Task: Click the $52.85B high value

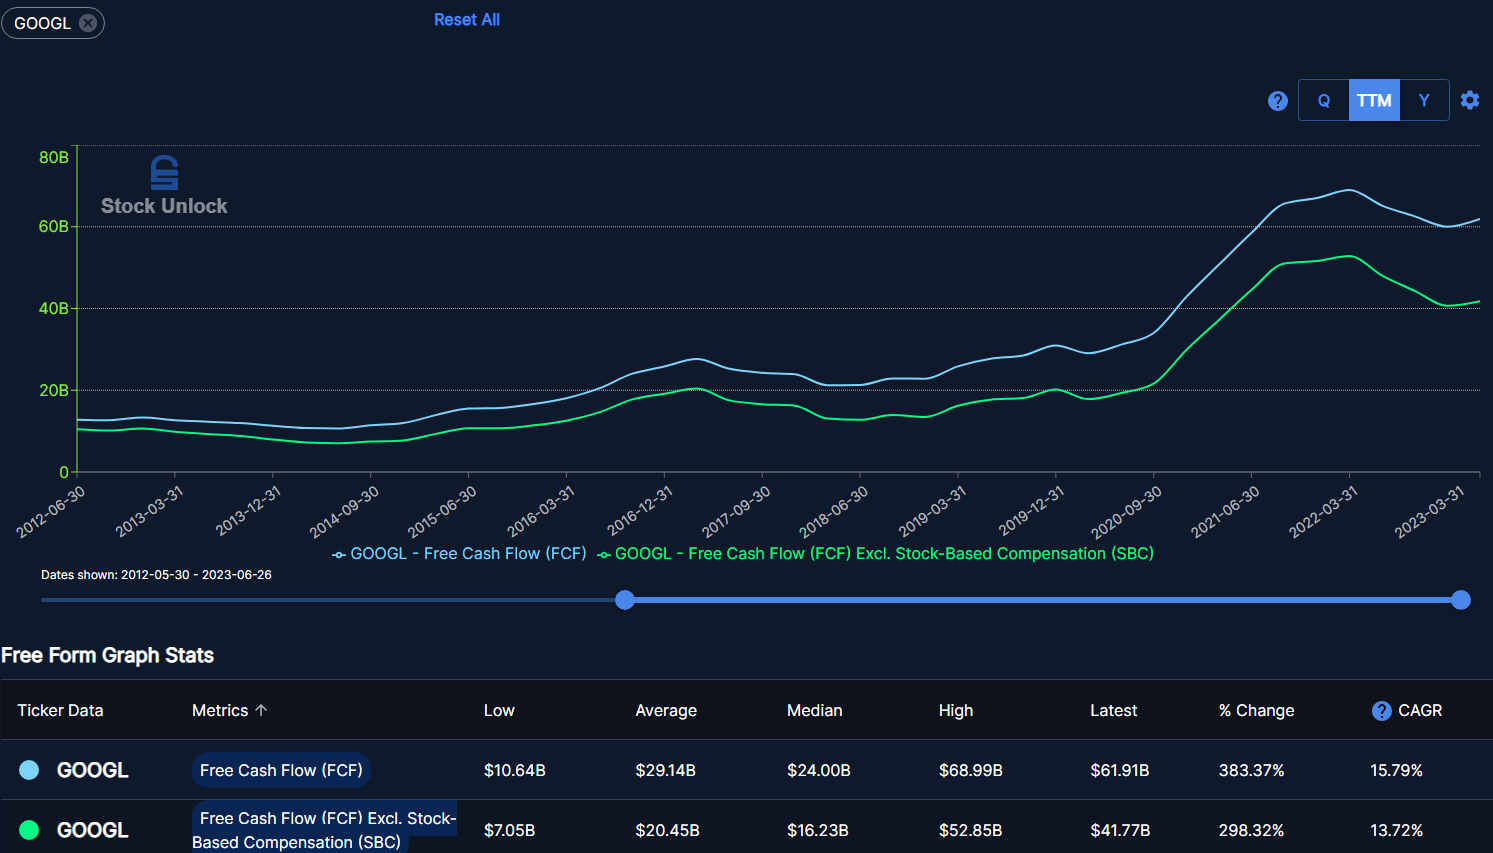Action: 971,830
